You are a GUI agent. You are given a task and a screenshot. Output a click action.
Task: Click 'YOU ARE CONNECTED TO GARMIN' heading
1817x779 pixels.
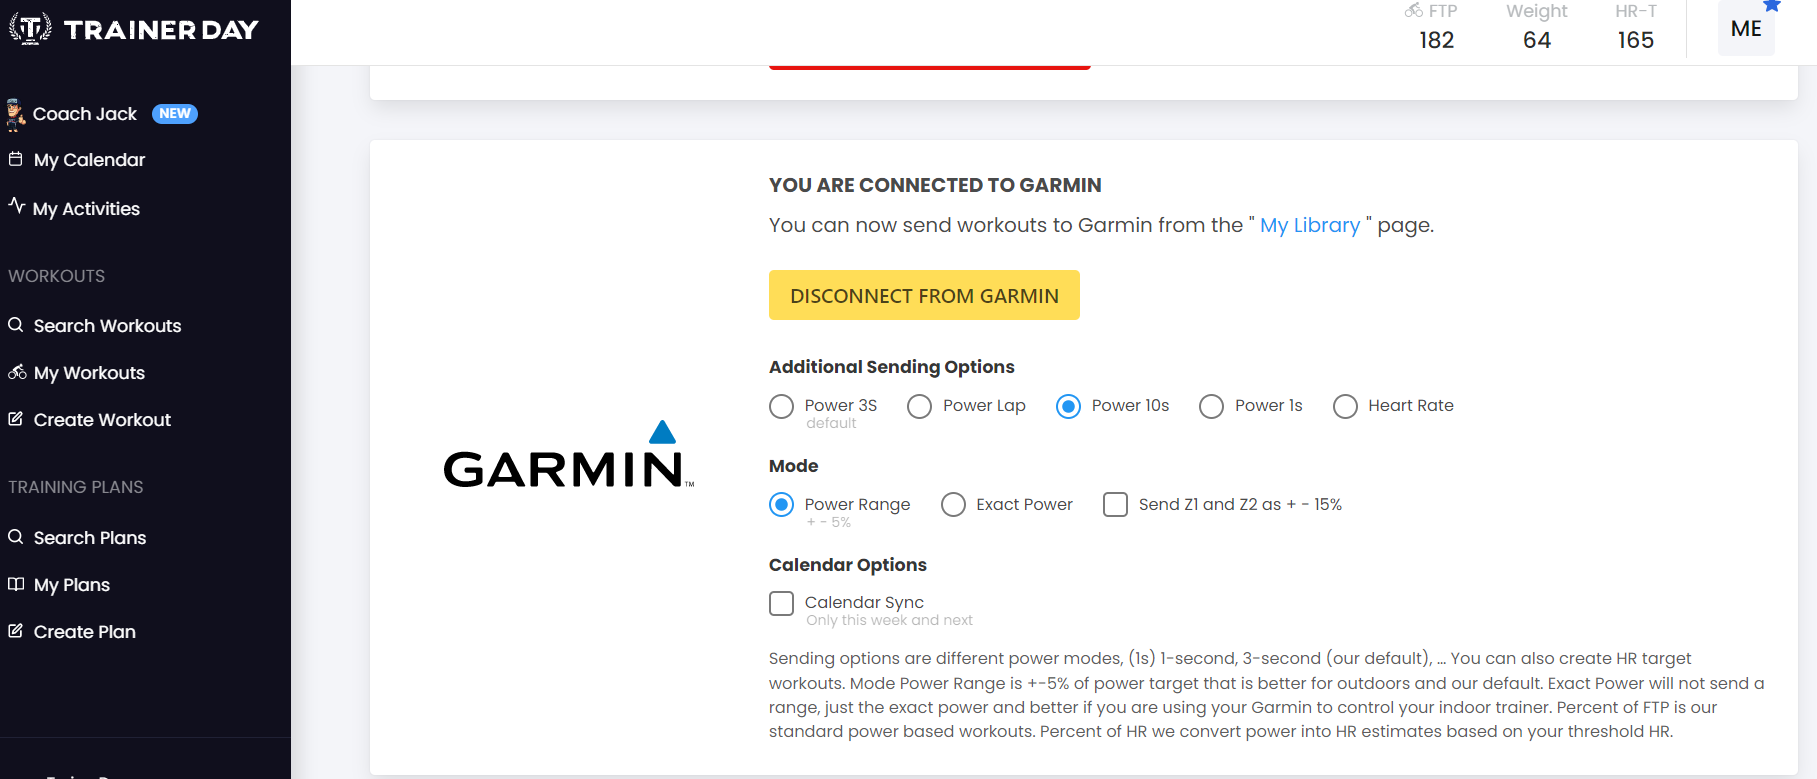click(x=935, y=185)
